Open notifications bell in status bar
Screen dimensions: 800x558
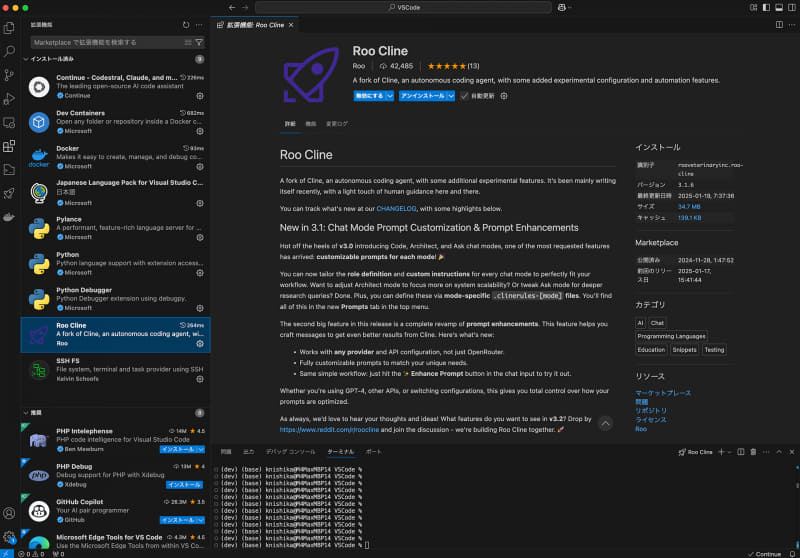tap(792, 554)
